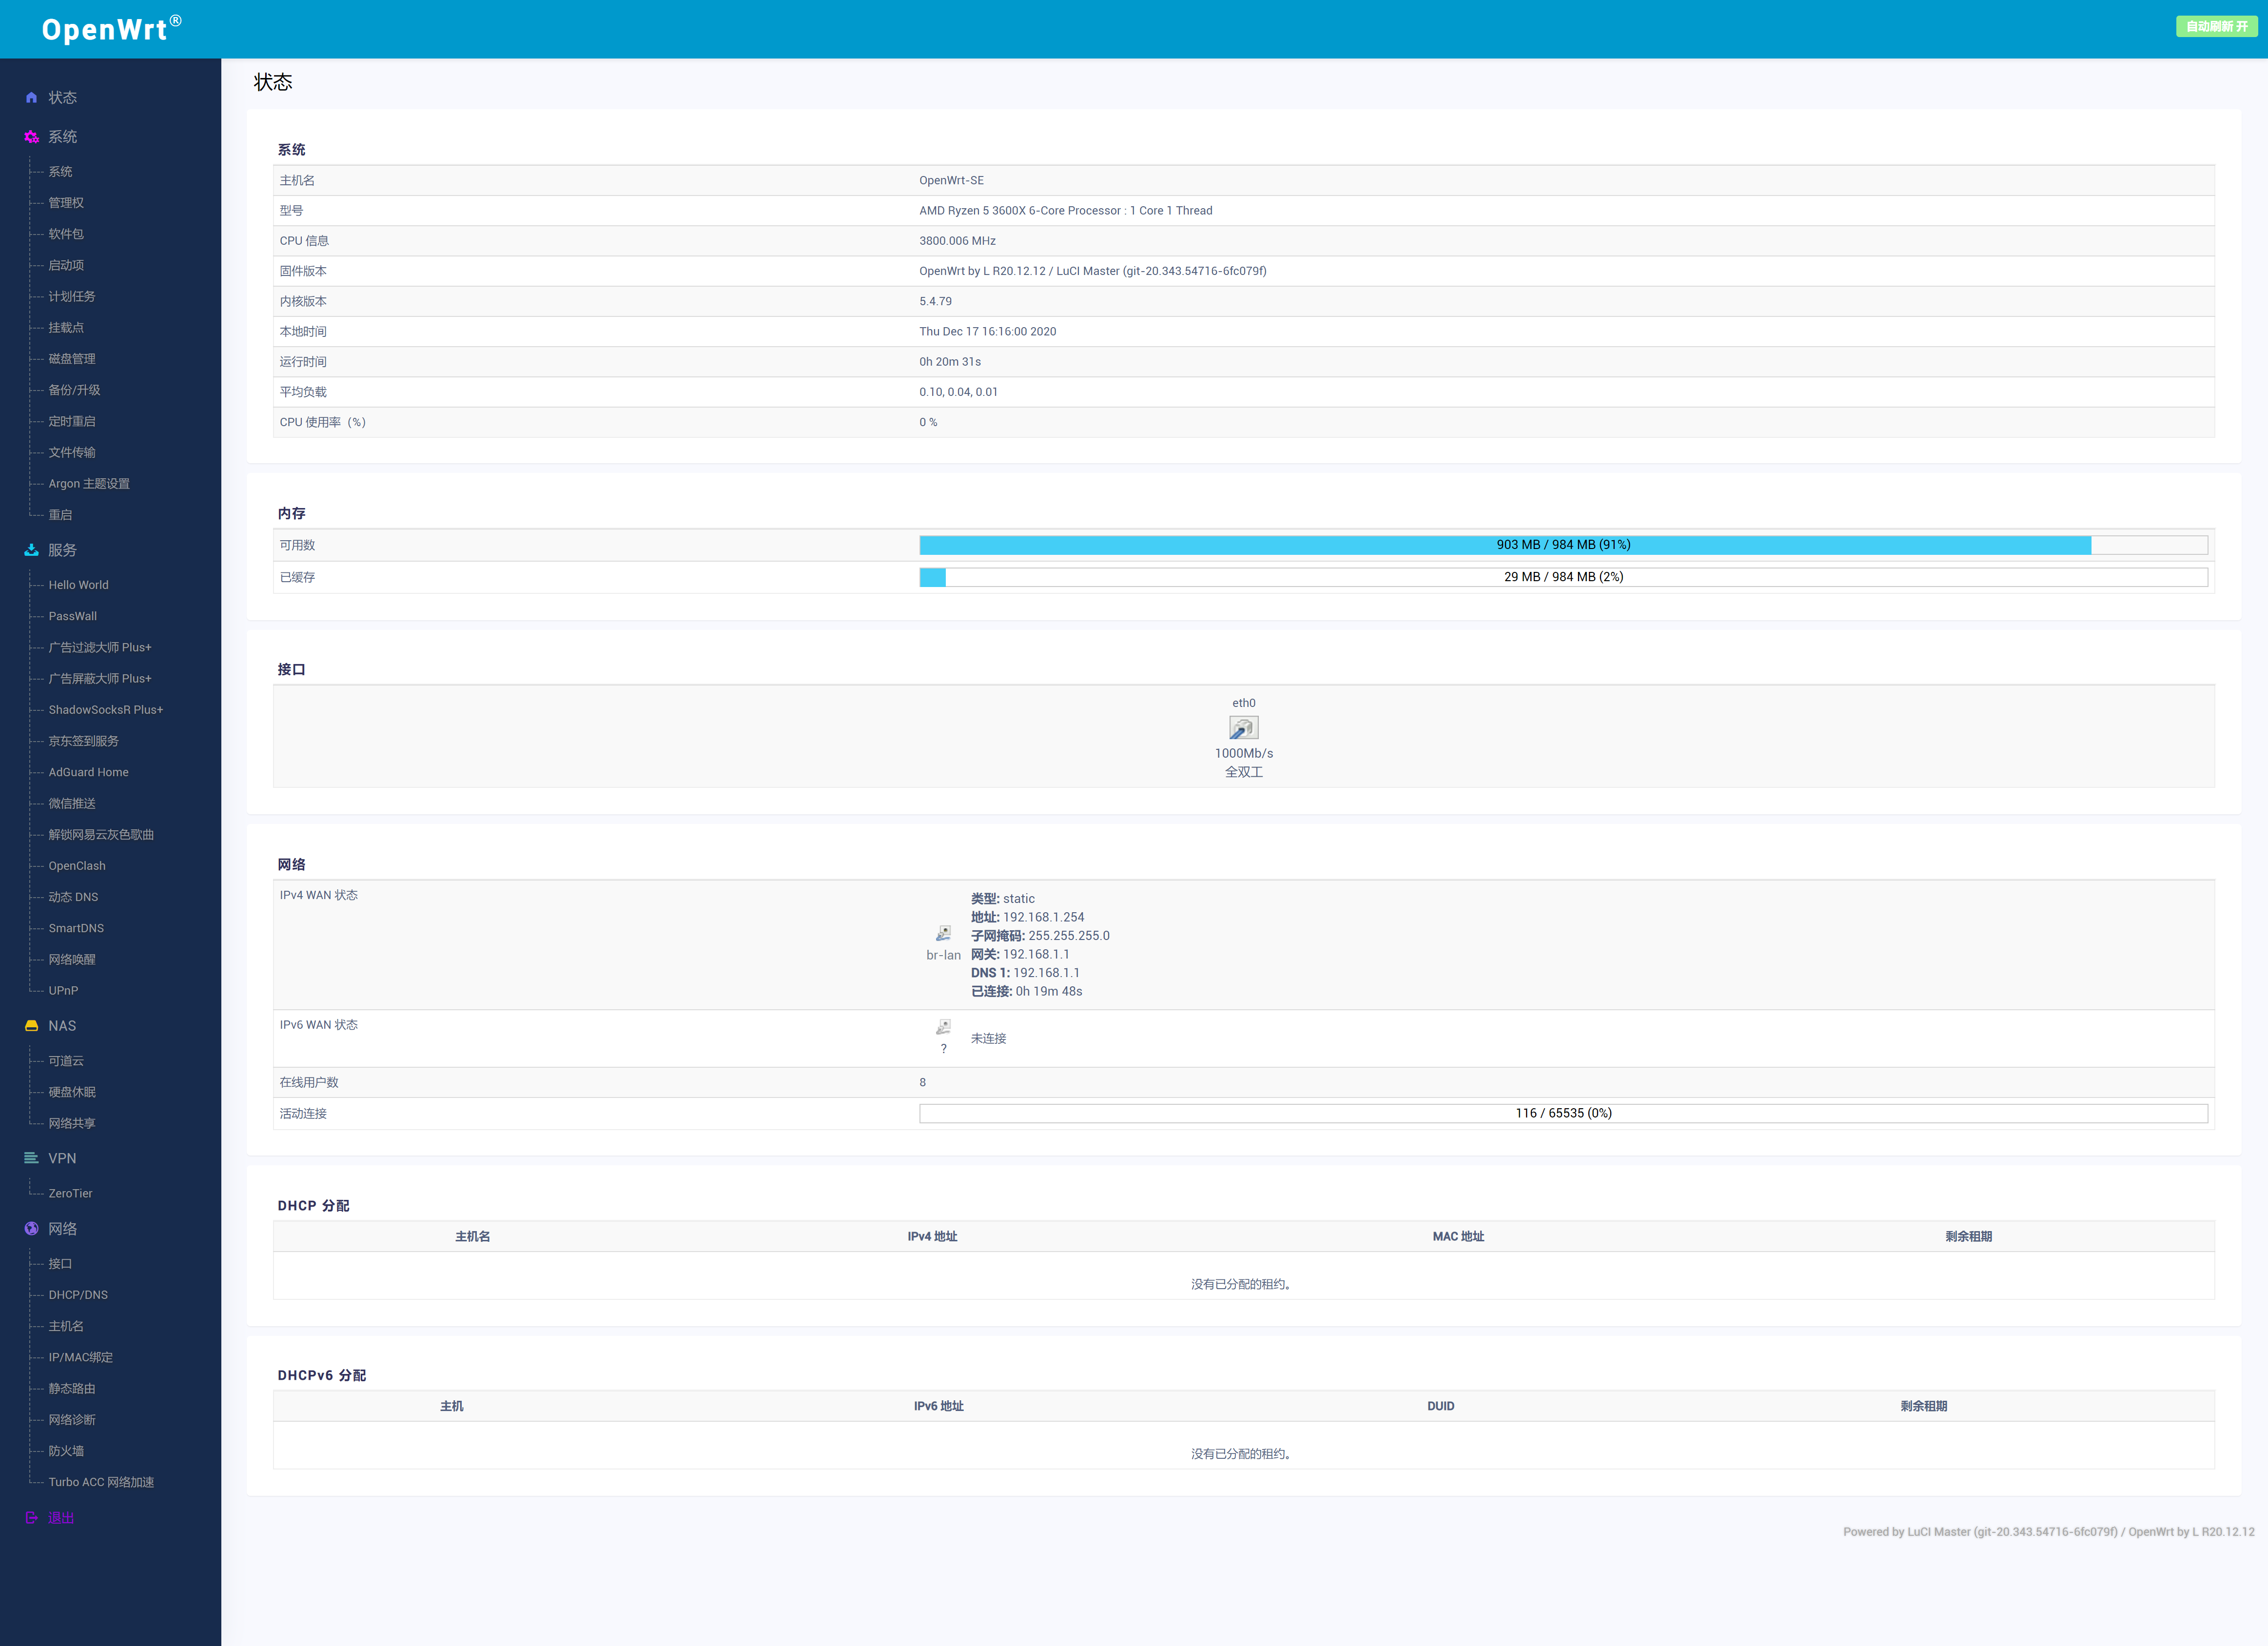Open the PassWall service page
2268x1646 pixels.
(73, 616)
